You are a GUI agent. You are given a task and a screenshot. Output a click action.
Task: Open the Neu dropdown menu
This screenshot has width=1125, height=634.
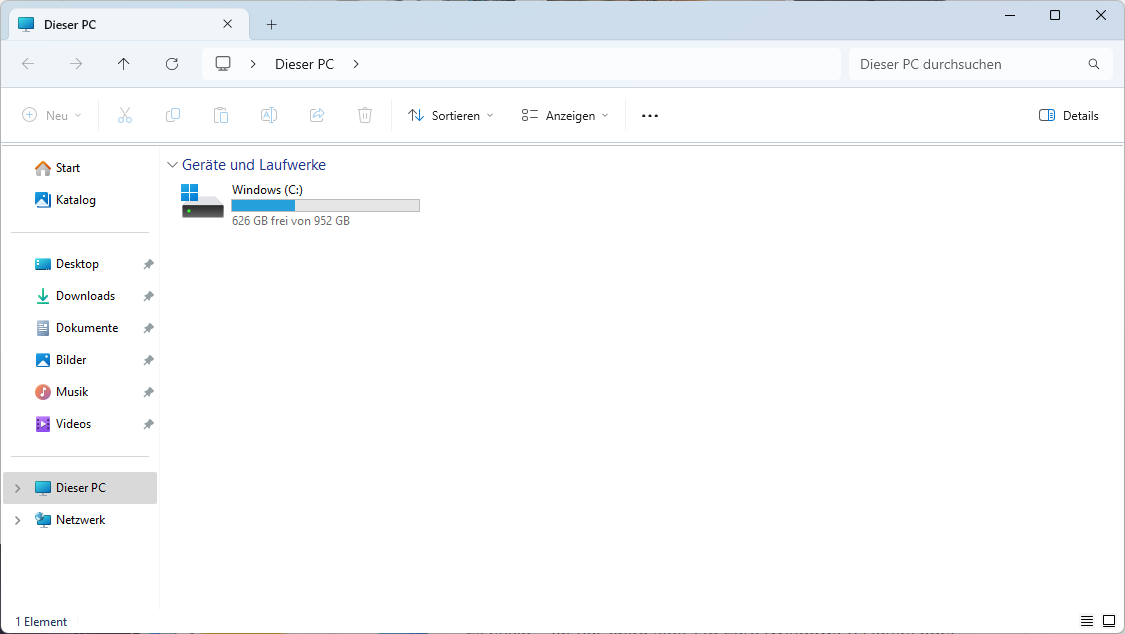pyautogui.click(x=52, y=115)
